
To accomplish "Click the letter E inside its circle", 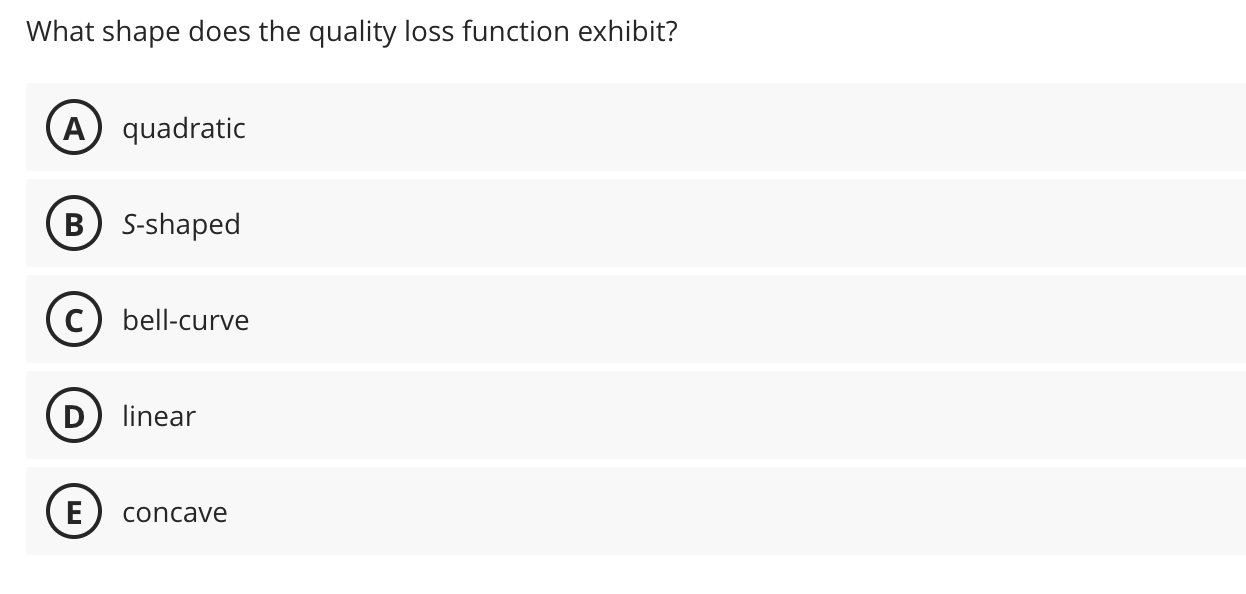I will pyautogui.click(x=74, y=512).
